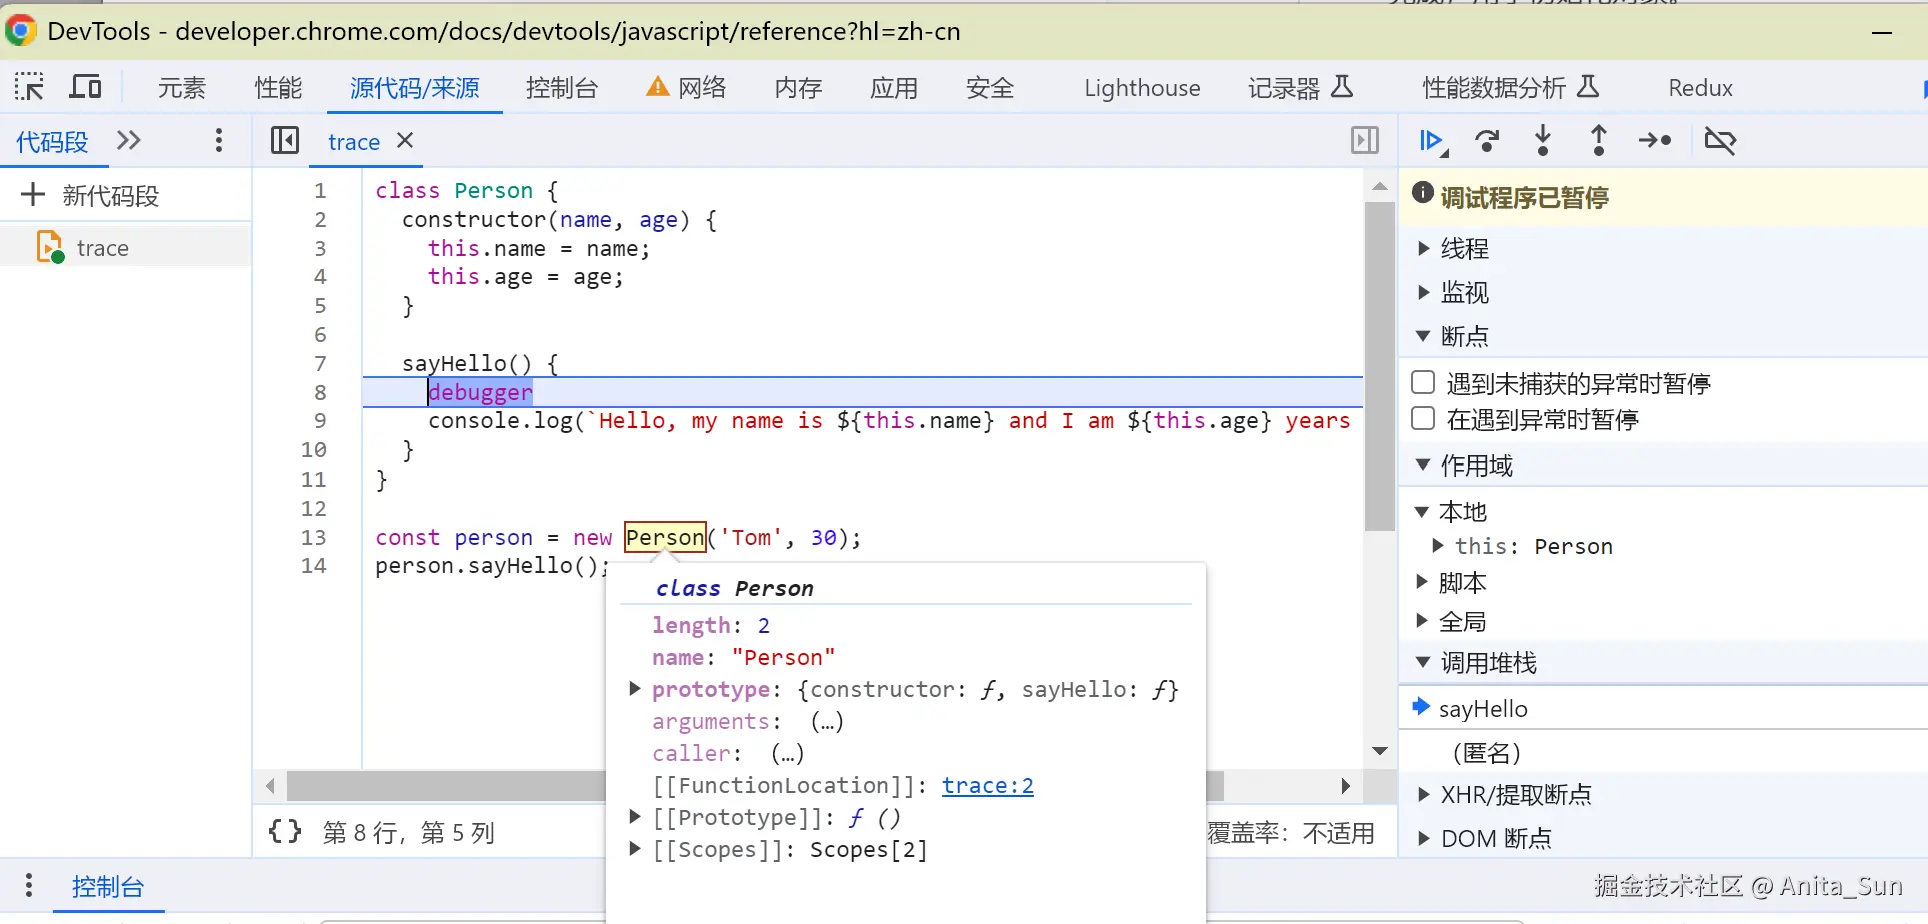Enable pause on uncaught exceptions checkbox
1928x924 pixels.
coord(1423,382)
